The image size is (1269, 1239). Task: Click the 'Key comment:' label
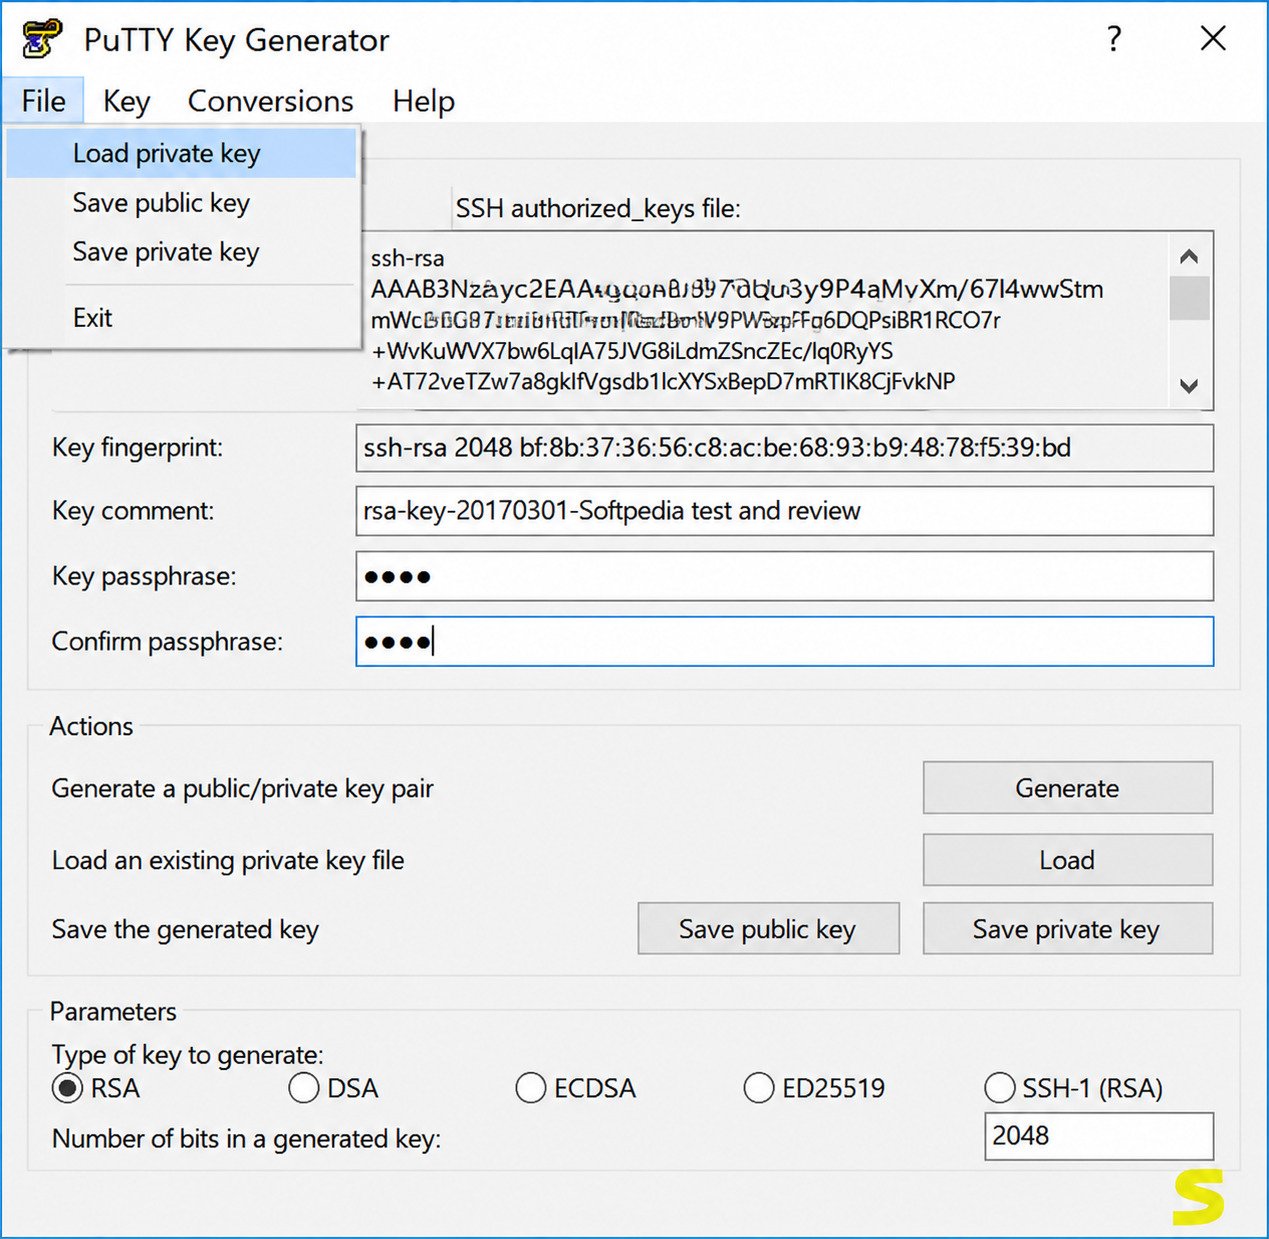[133, 511]
